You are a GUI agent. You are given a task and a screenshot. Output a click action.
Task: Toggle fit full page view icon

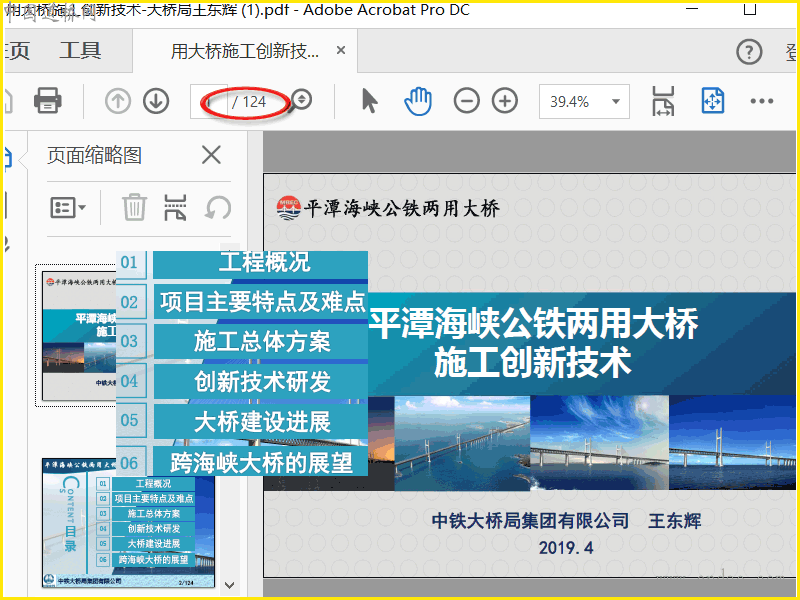coord(713,101)
